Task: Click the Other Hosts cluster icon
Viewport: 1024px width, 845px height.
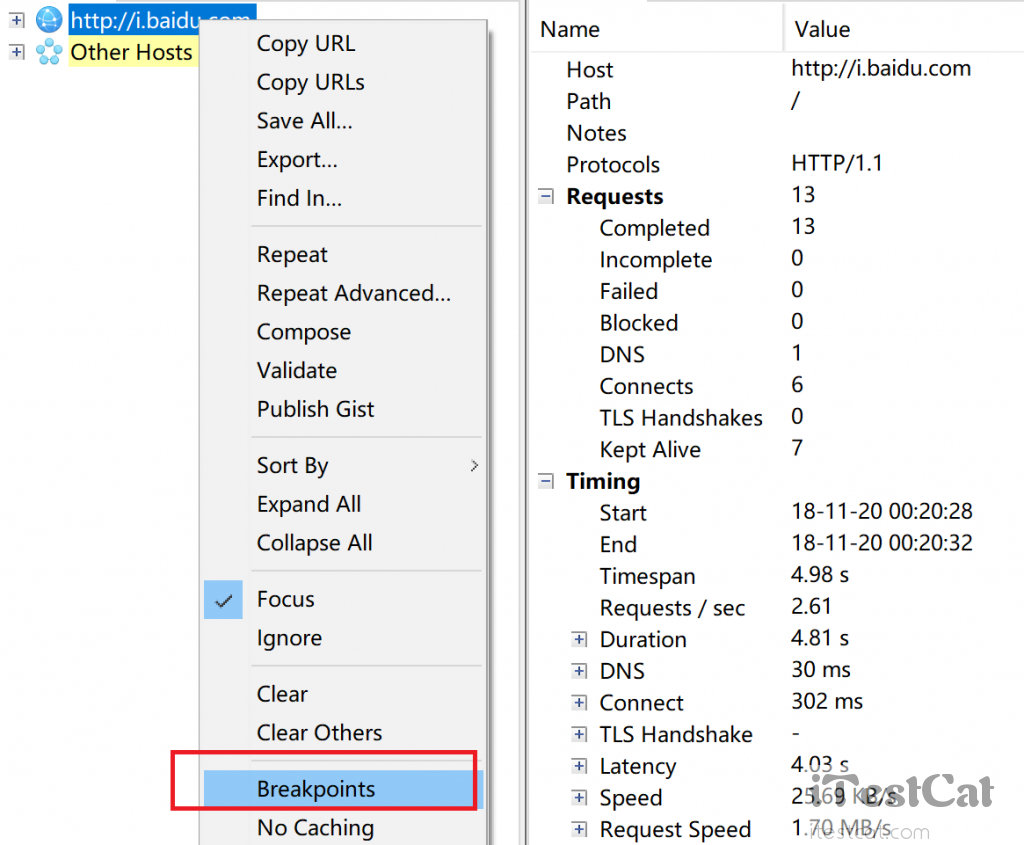Action: point(49,52)
